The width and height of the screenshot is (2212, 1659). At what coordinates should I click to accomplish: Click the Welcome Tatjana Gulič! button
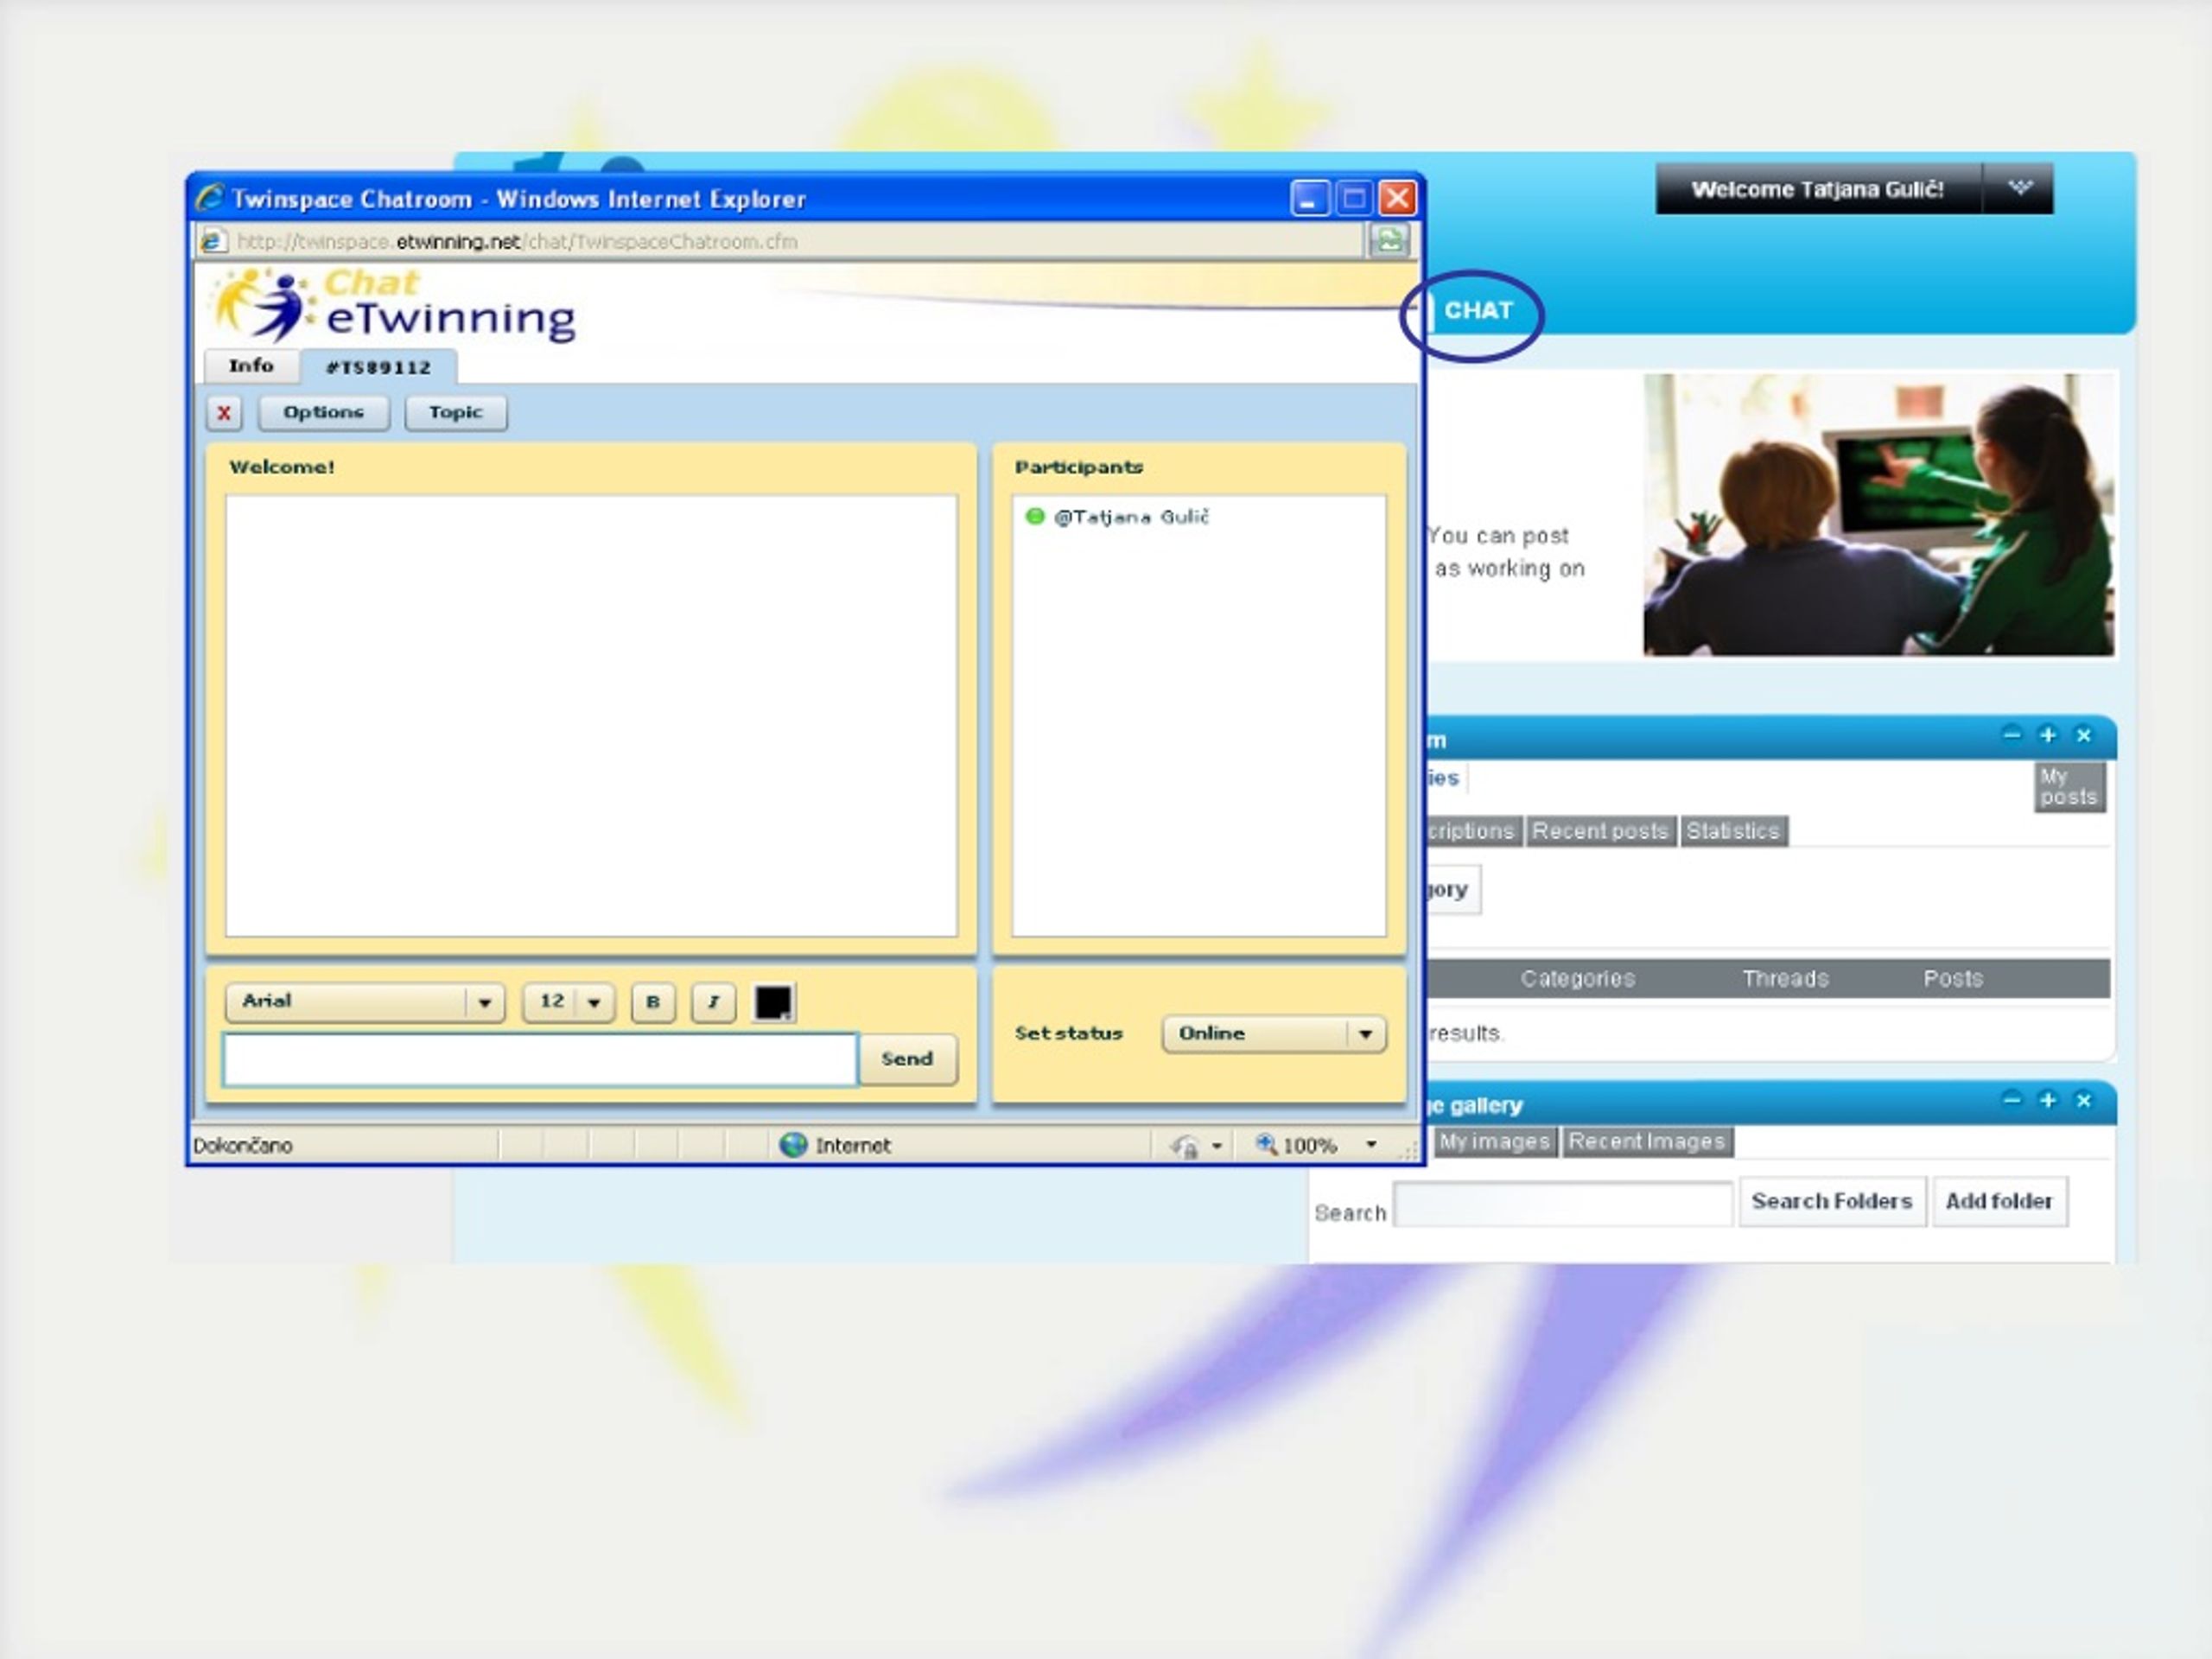tap(1817, 189)
